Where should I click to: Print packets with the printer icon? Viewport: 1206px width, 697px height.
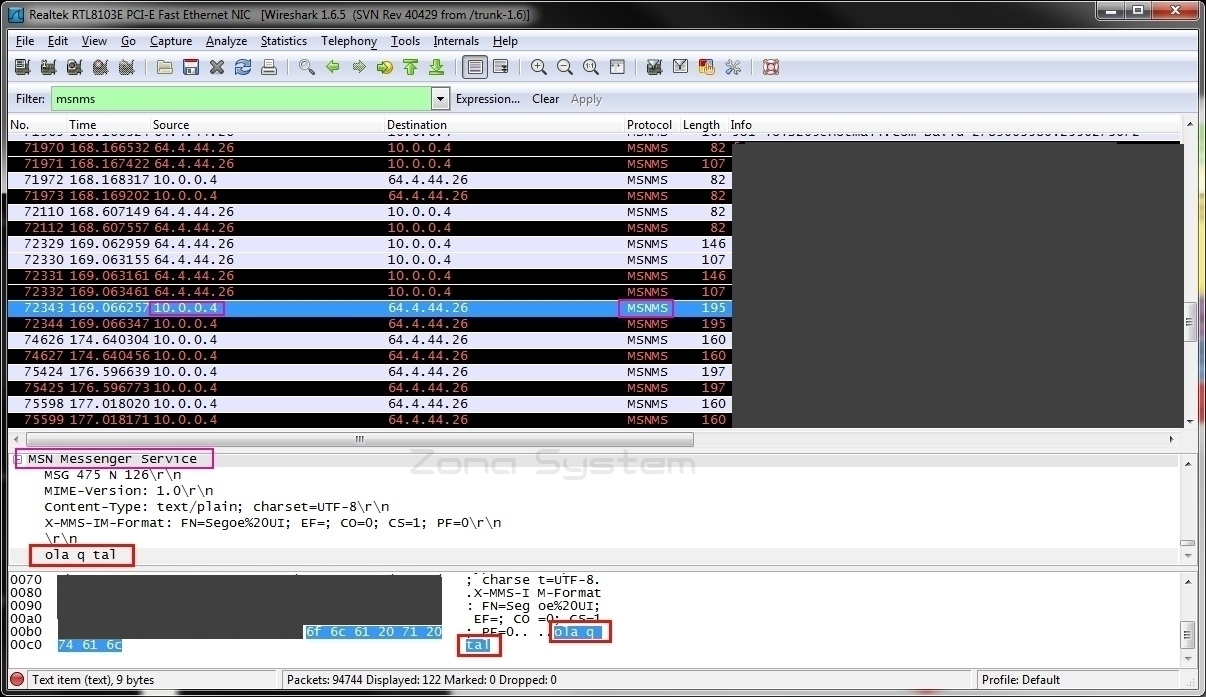coord(269,67)
